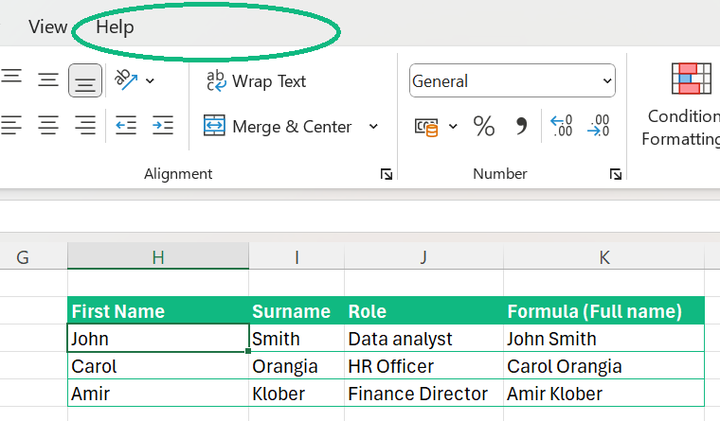This screenshot has width=720, height=421.
Task: Select column I header
Action: (297, 257)
